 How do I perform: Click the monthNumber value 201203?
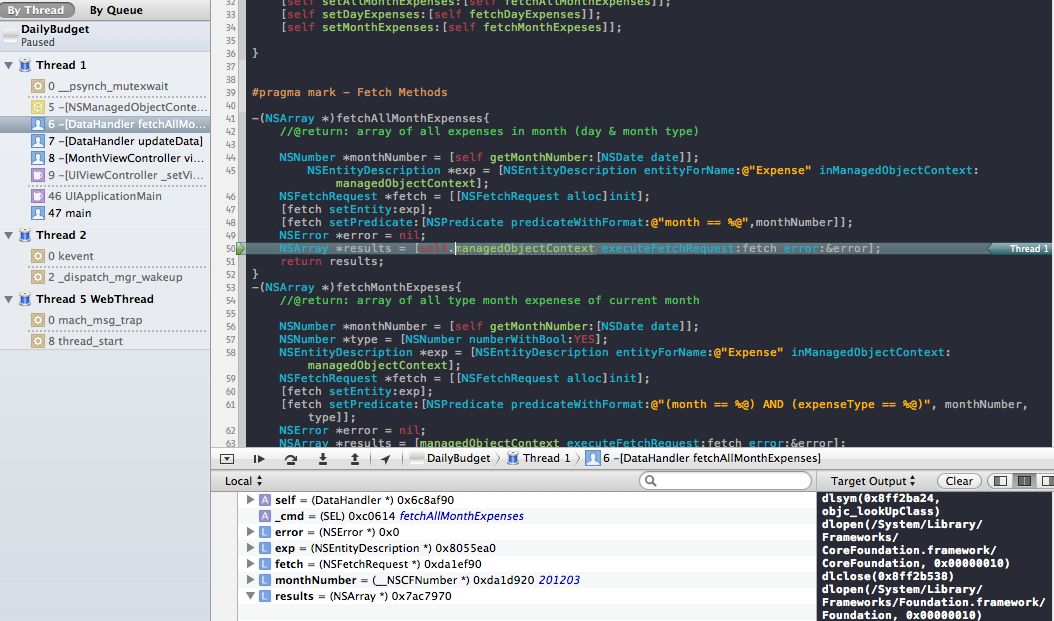559,580
